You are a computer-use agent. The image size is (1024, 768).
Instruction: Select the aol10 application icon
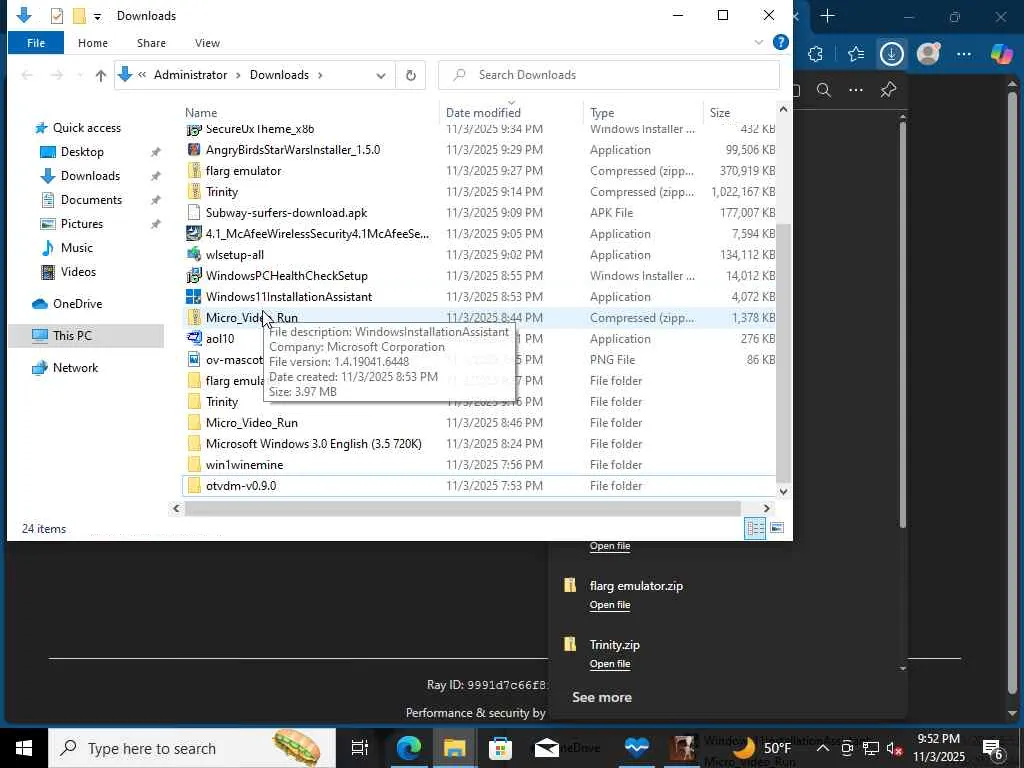(x=194, y=338)
